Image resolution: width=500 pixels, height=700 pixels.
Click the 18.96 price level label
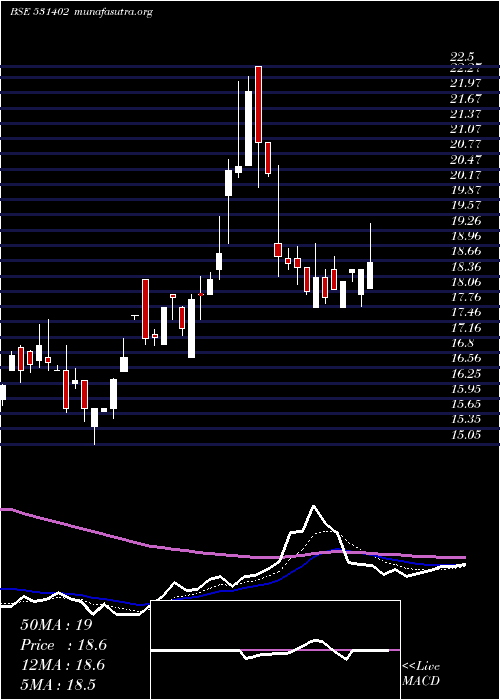pos(466,236)
